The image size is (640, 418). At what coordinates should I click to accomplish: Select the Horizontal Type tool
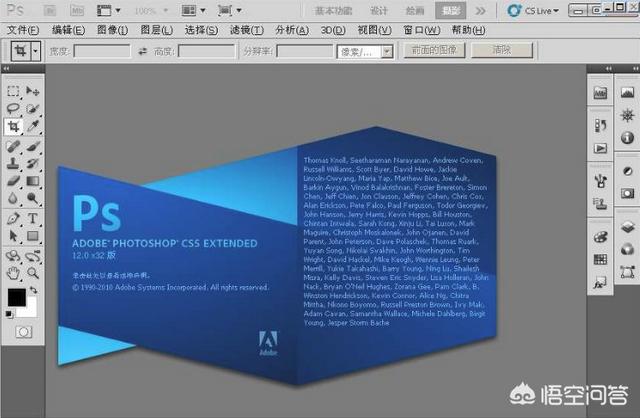coord(33,218)
